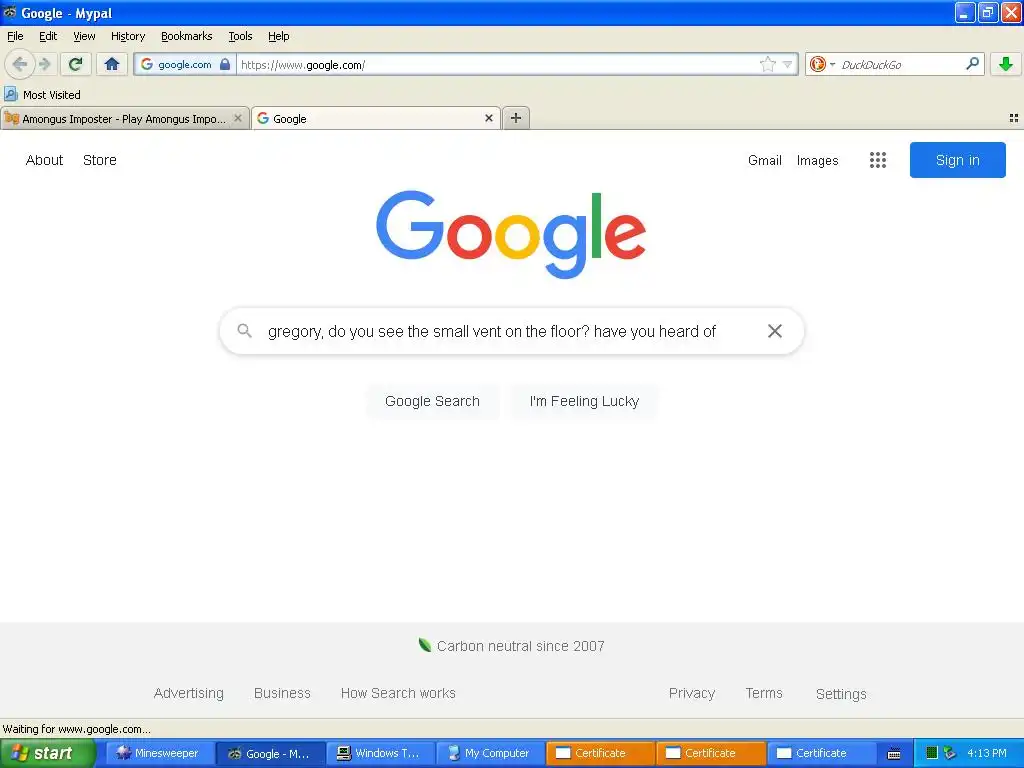Click the on-screen keyboard tray icon

click(894, 754)
